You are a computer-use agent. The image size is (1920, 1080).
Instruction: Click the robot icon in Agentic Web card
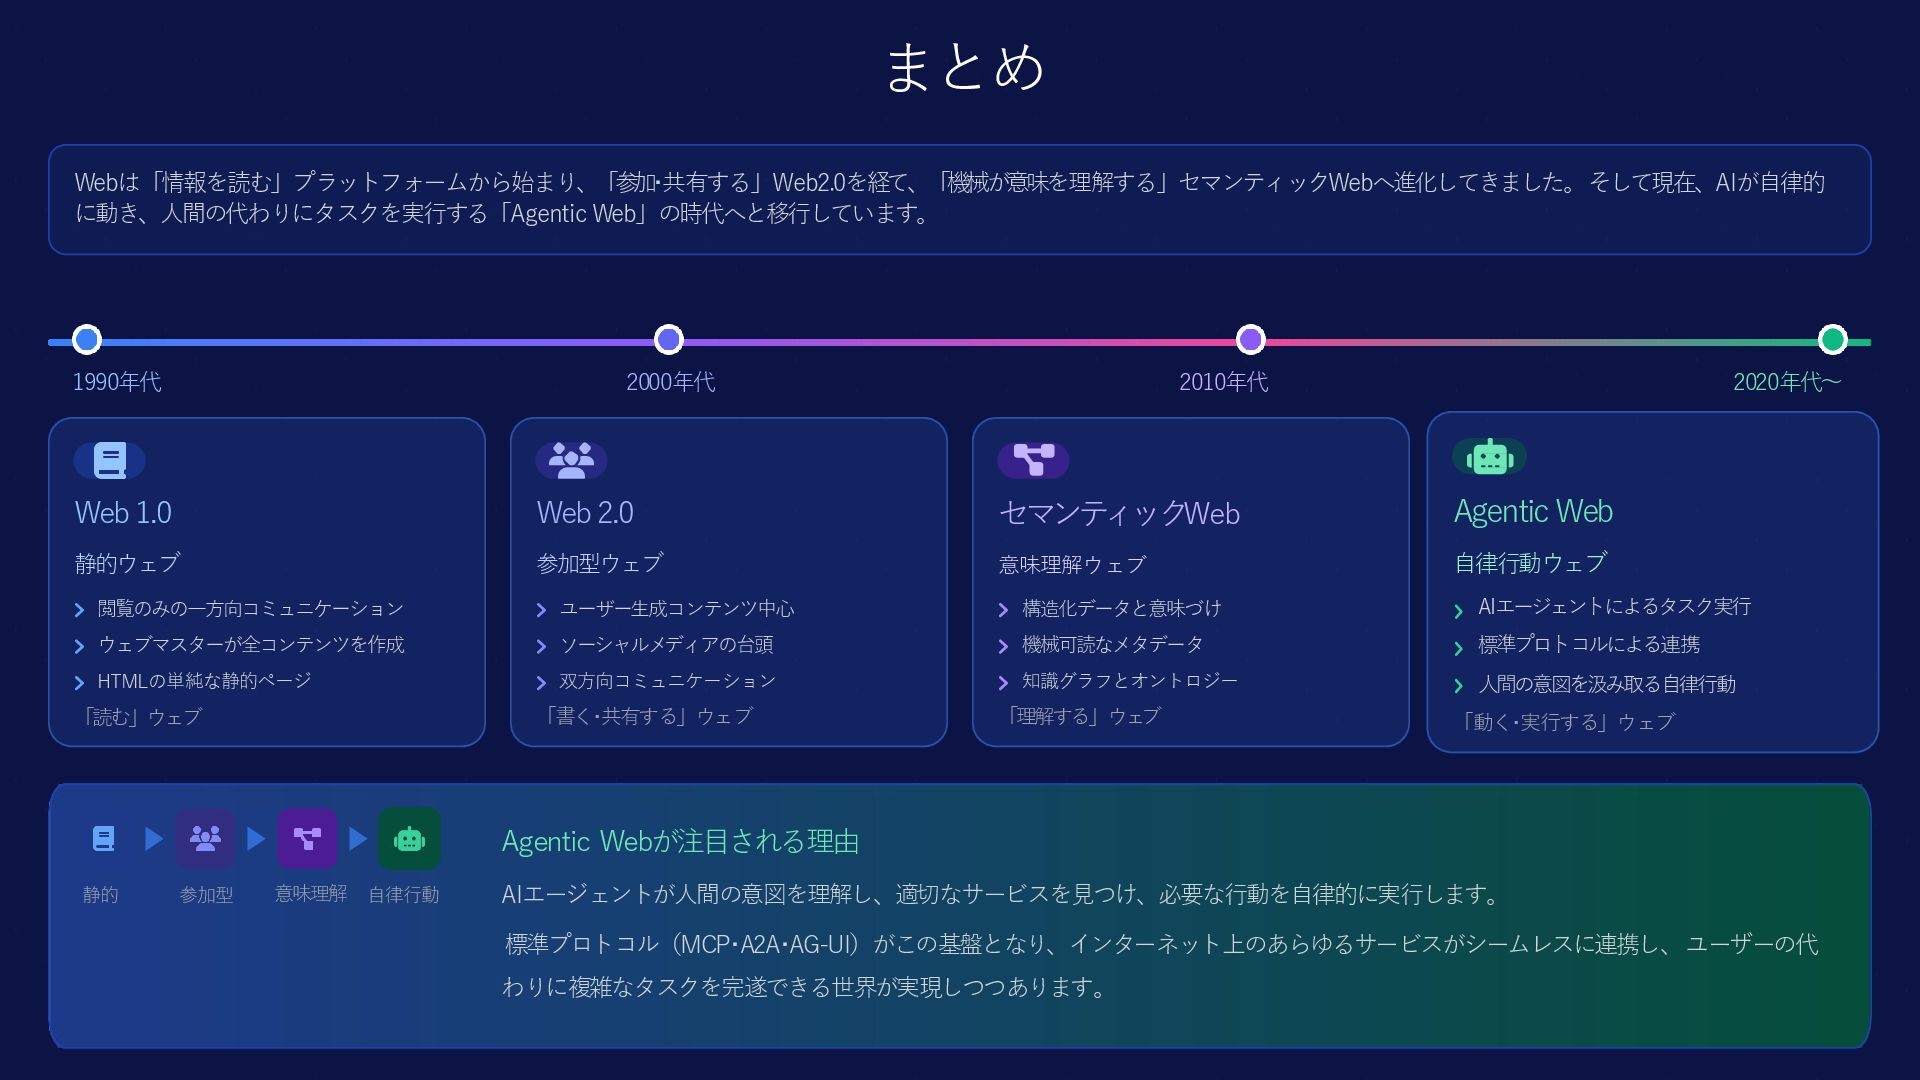tap(1489, 457)
